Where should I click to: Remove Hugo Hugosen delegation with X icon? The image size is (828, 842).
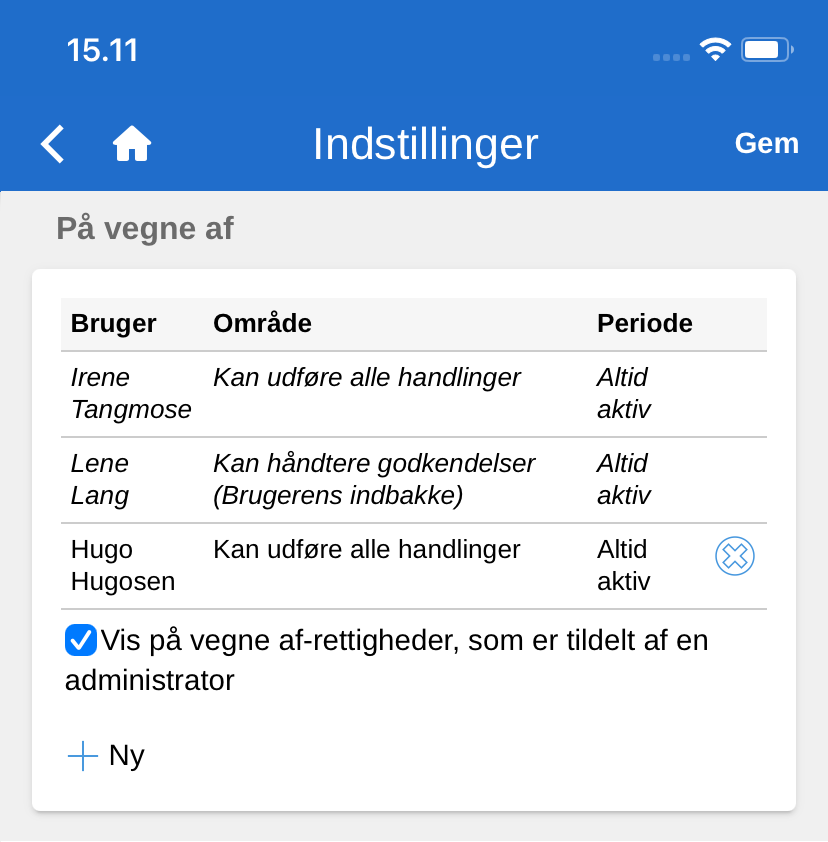(735, 556)
